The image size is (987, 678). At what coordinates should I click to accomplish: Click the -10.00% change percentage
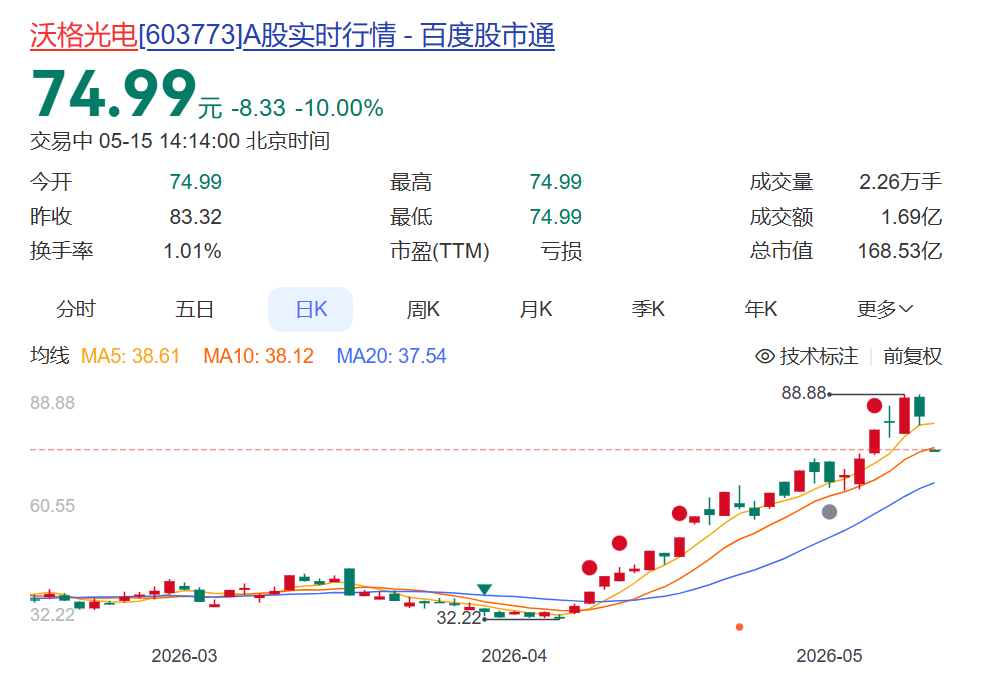coord(339,108)
